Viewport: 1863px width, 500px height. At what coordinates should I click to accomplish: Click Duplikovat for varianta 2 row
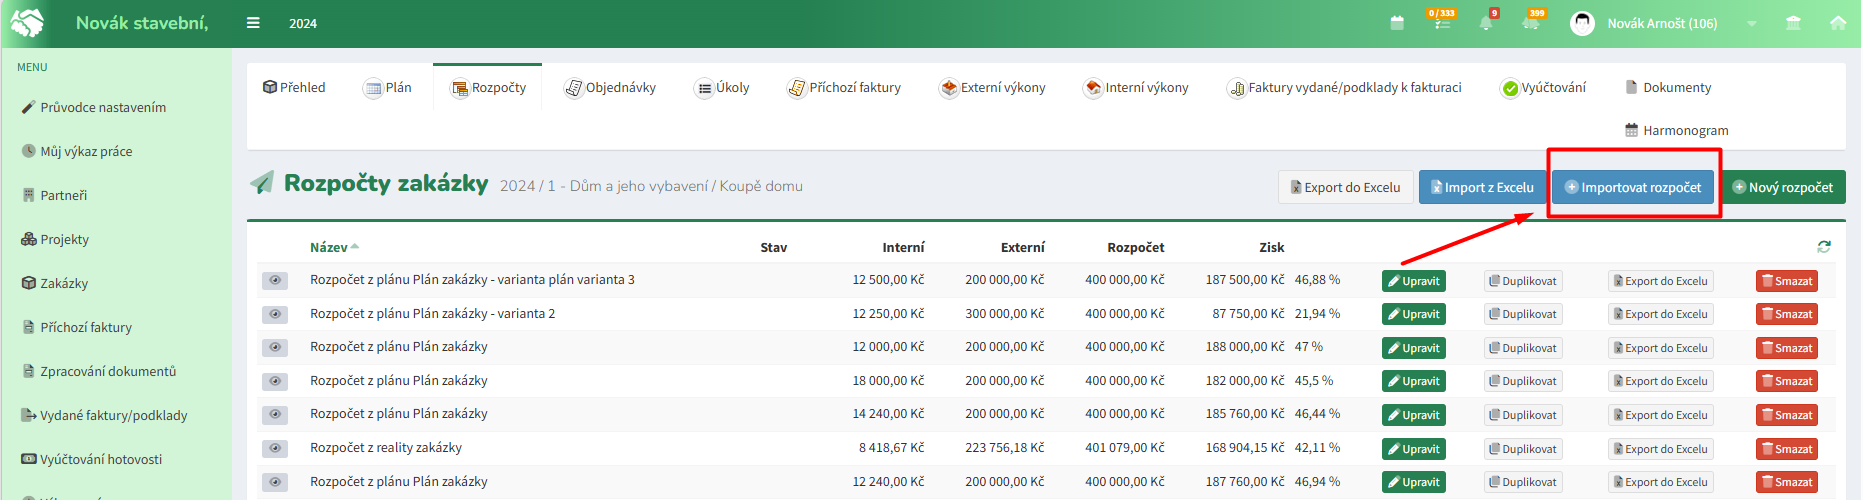[x=1523, y=314]
